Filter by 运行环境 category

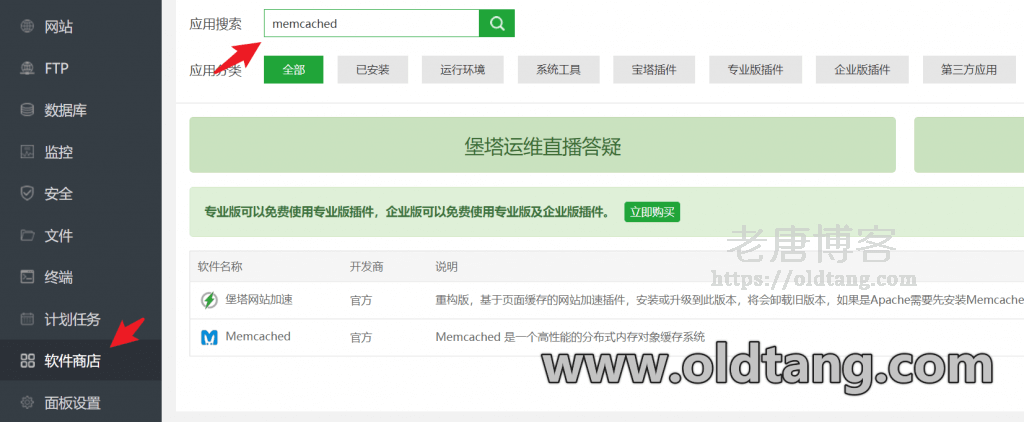[x=462, y=70]
